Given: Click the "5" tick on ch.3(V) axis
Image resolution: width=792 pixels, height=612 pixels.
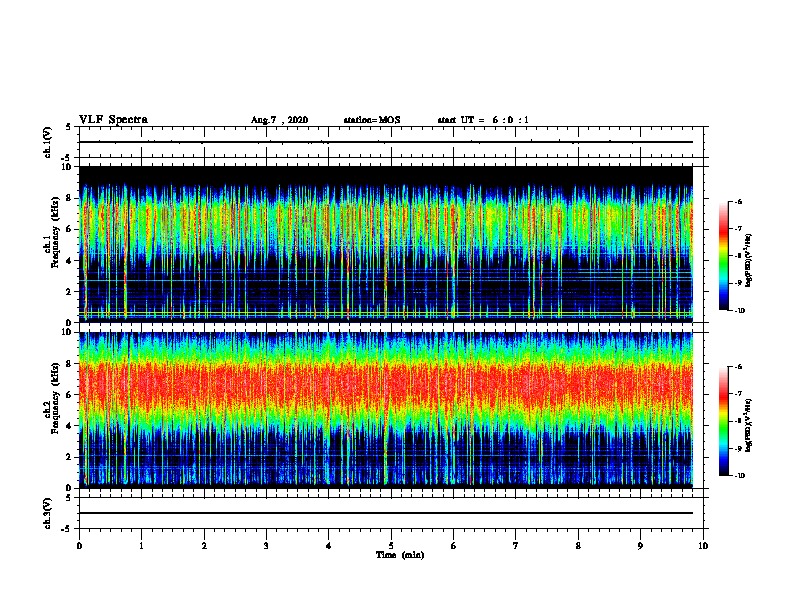Looking at the screenshot, I should pyautogui.click(x=69, y=498).
